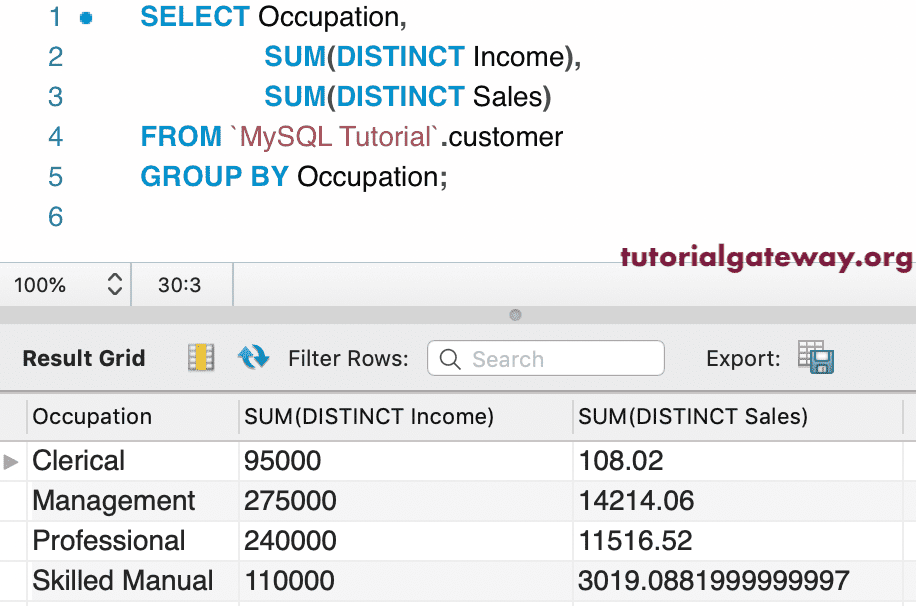Select the Result Grid tab label
The width and height of the screenshot is (916, 606).
tap(84, 358)
